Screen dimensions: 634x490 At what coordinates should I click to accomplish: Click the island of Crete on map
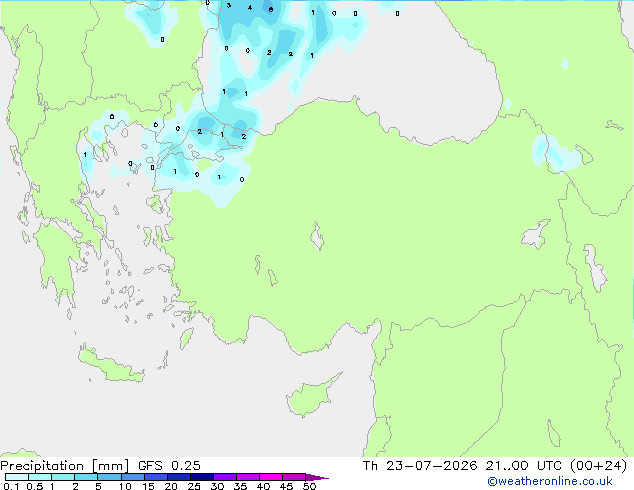pos(111,366)
